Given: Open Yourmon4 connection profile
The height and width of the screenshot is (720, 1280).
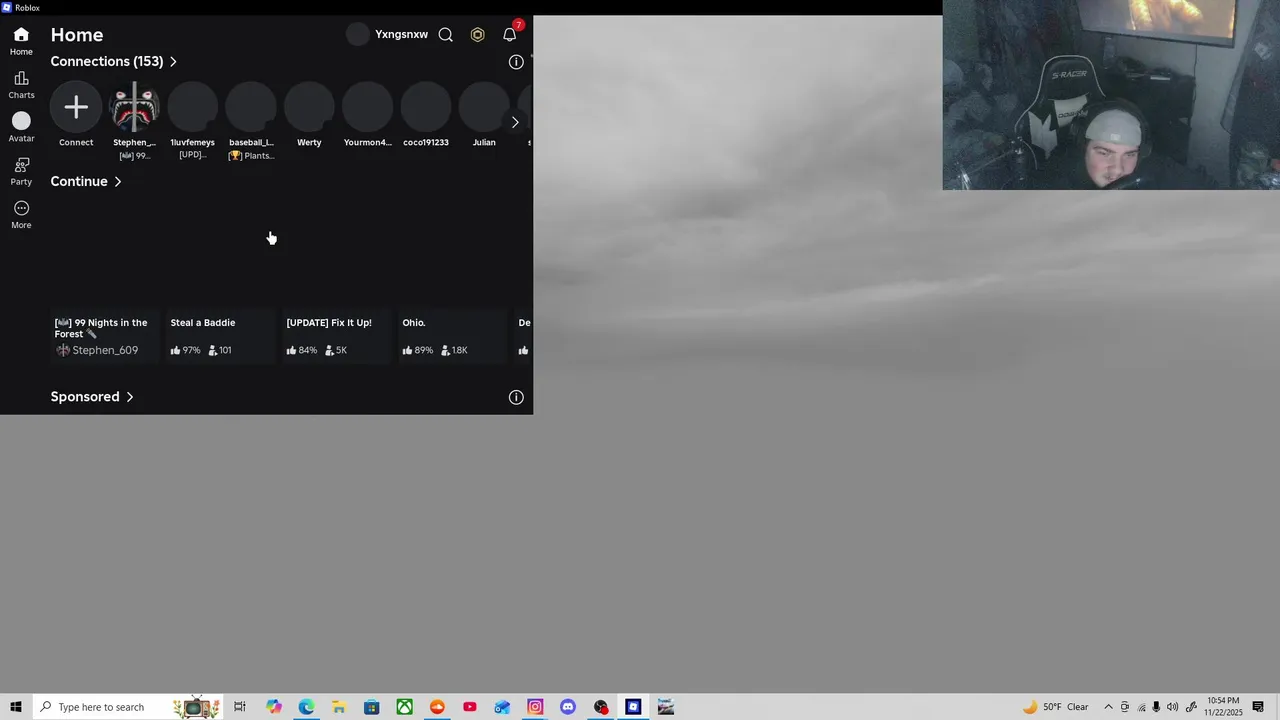Looking at the screenshot, I should (x=367, y=108).
